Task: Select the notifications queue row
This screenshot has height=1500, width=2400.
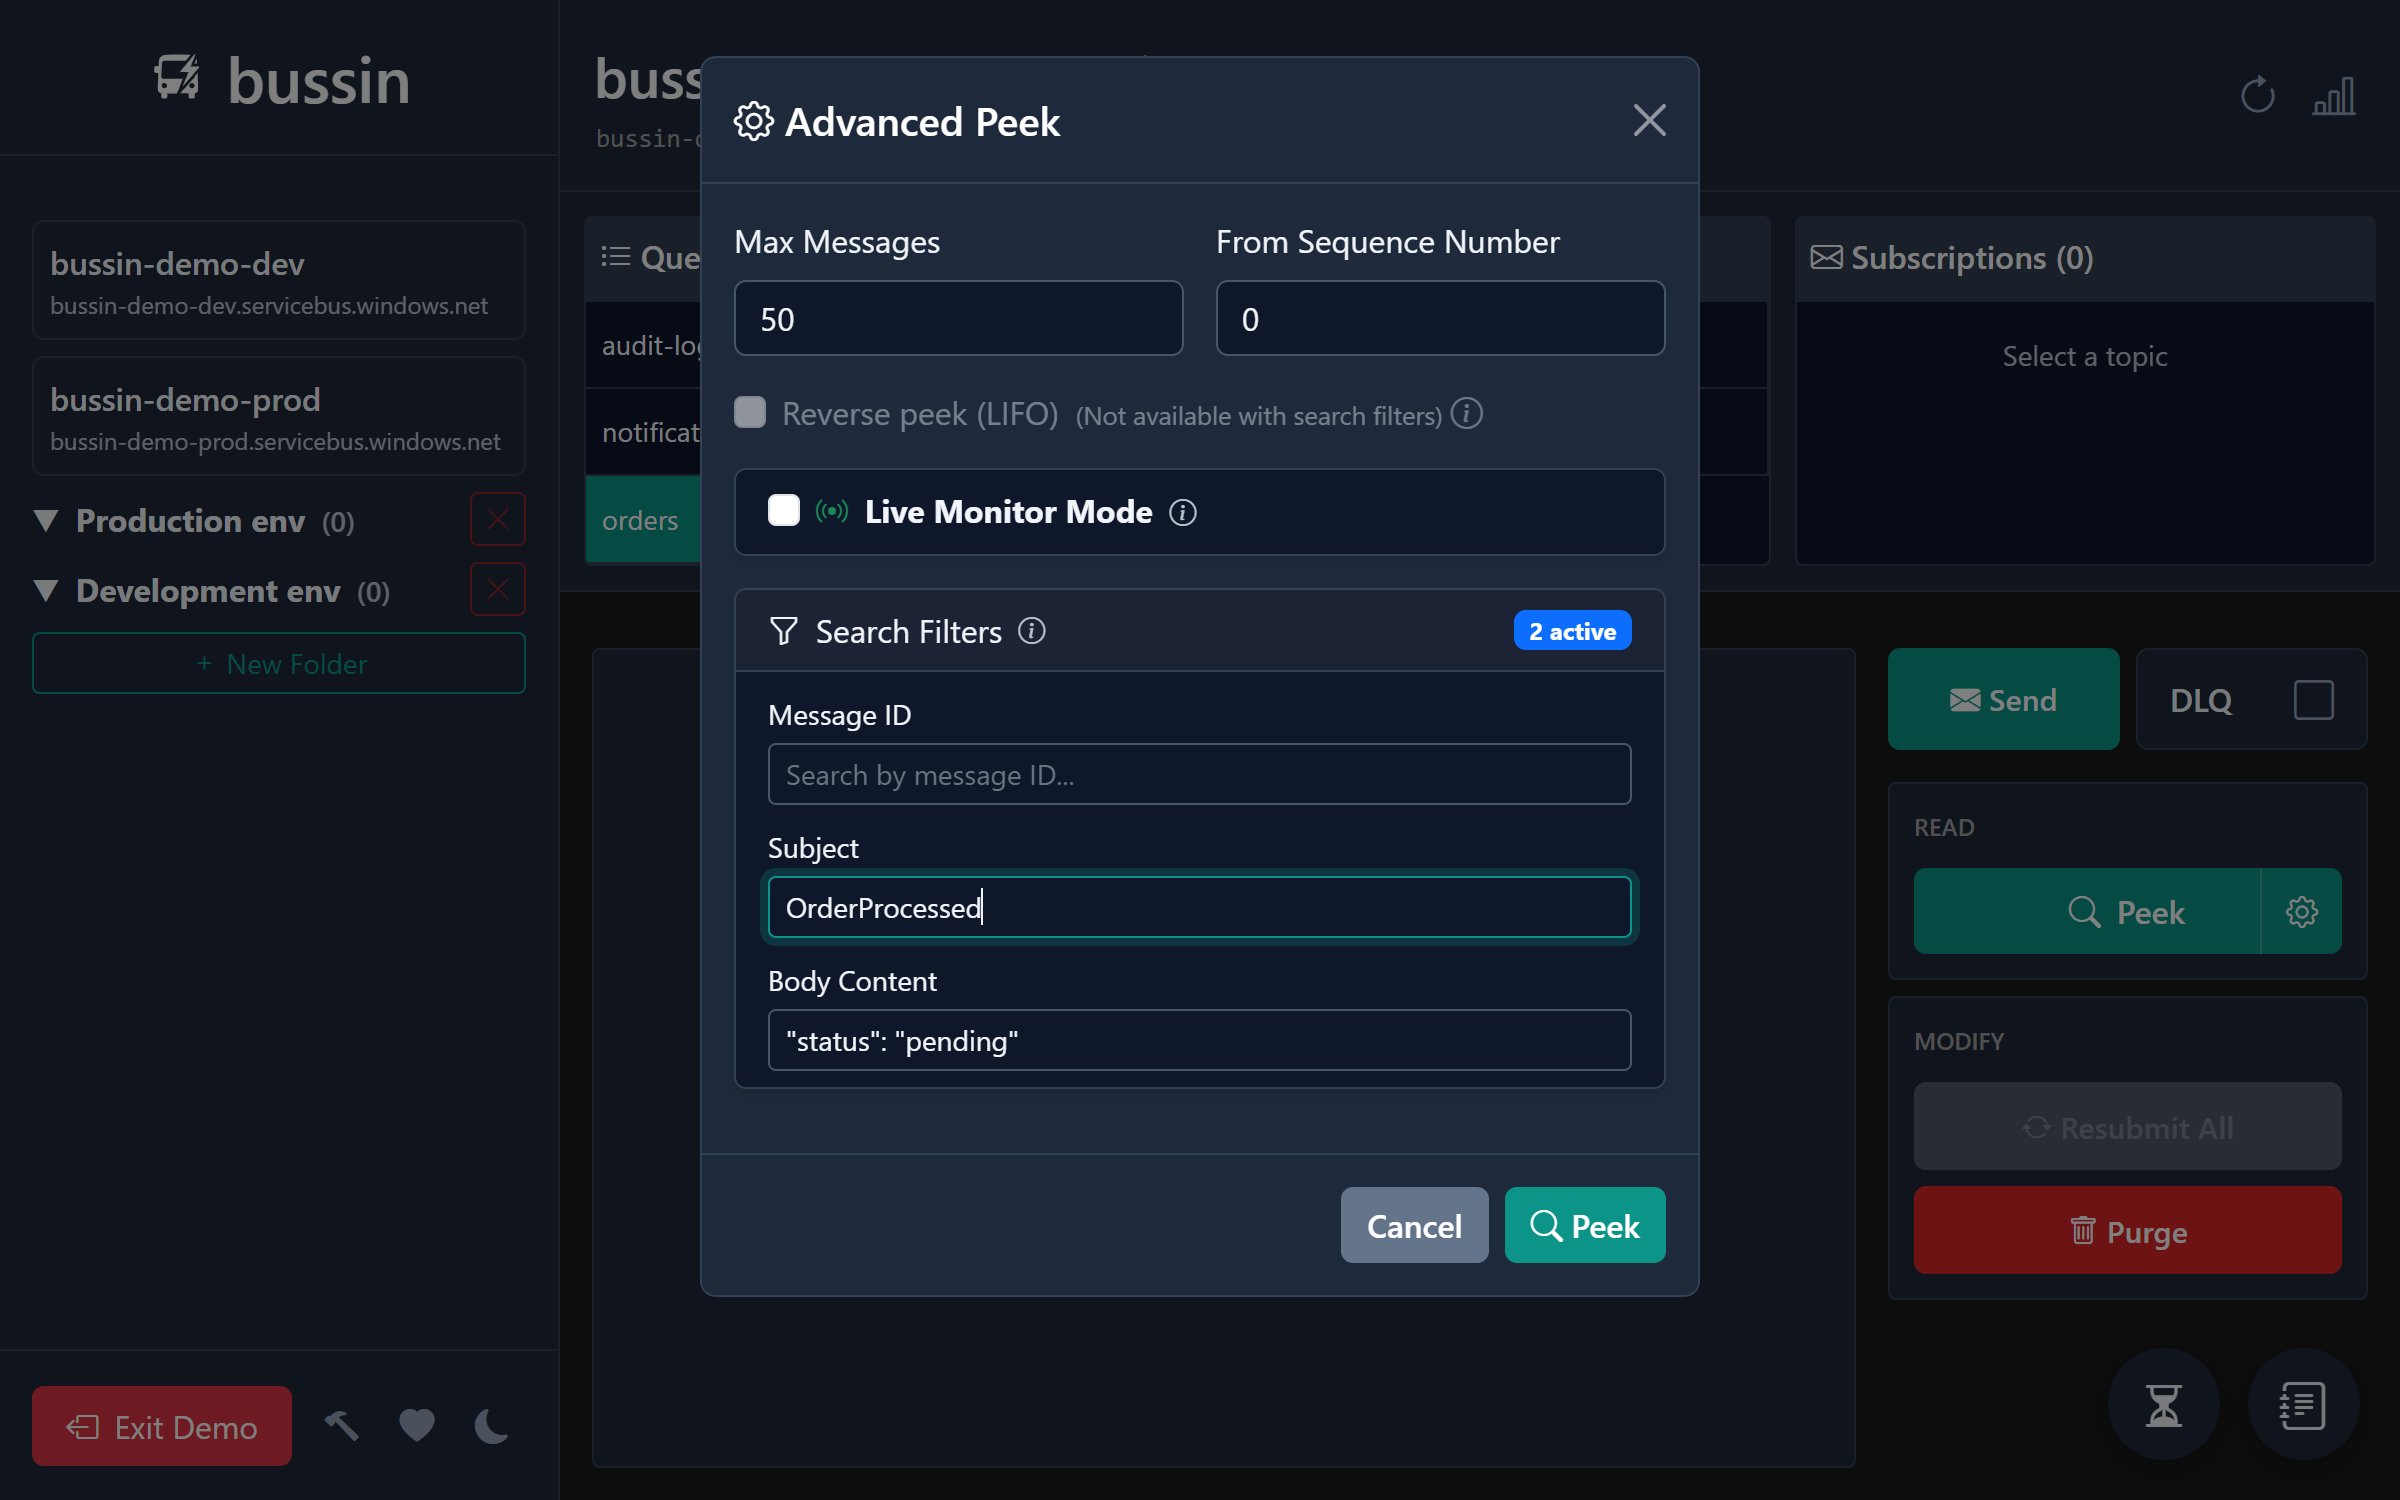Action: click(642, 432)
